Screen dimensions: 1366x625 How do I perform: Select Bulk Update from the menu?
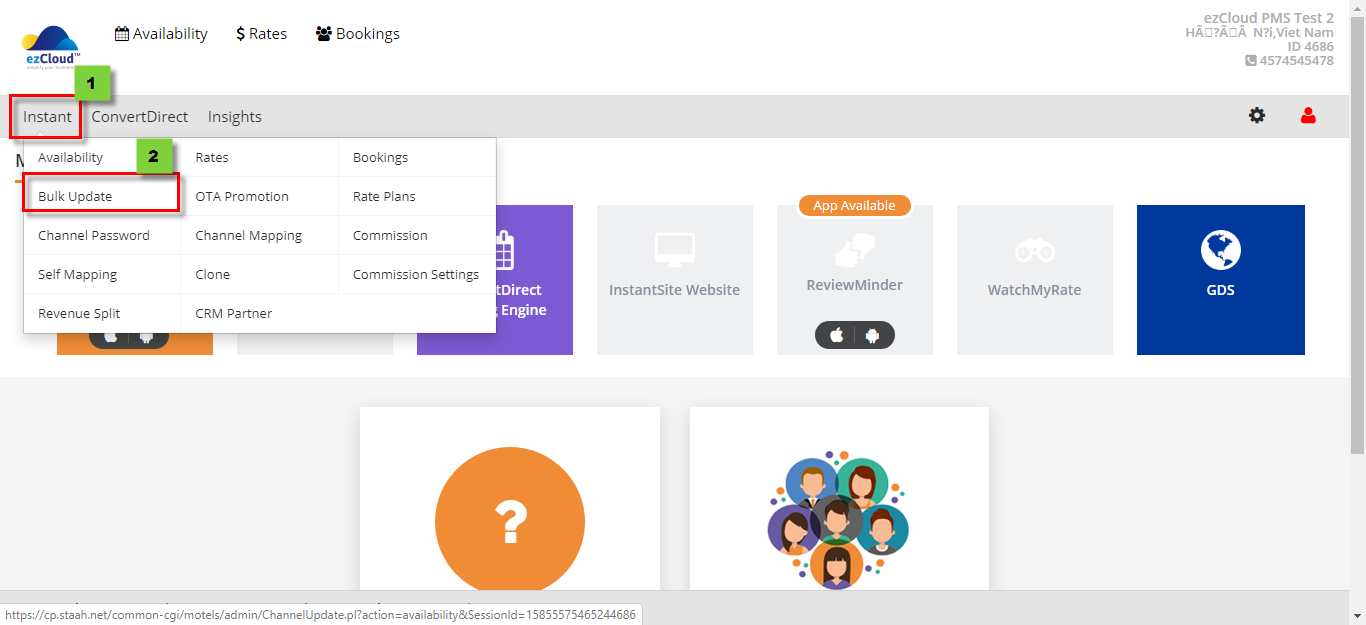point(75,197)
